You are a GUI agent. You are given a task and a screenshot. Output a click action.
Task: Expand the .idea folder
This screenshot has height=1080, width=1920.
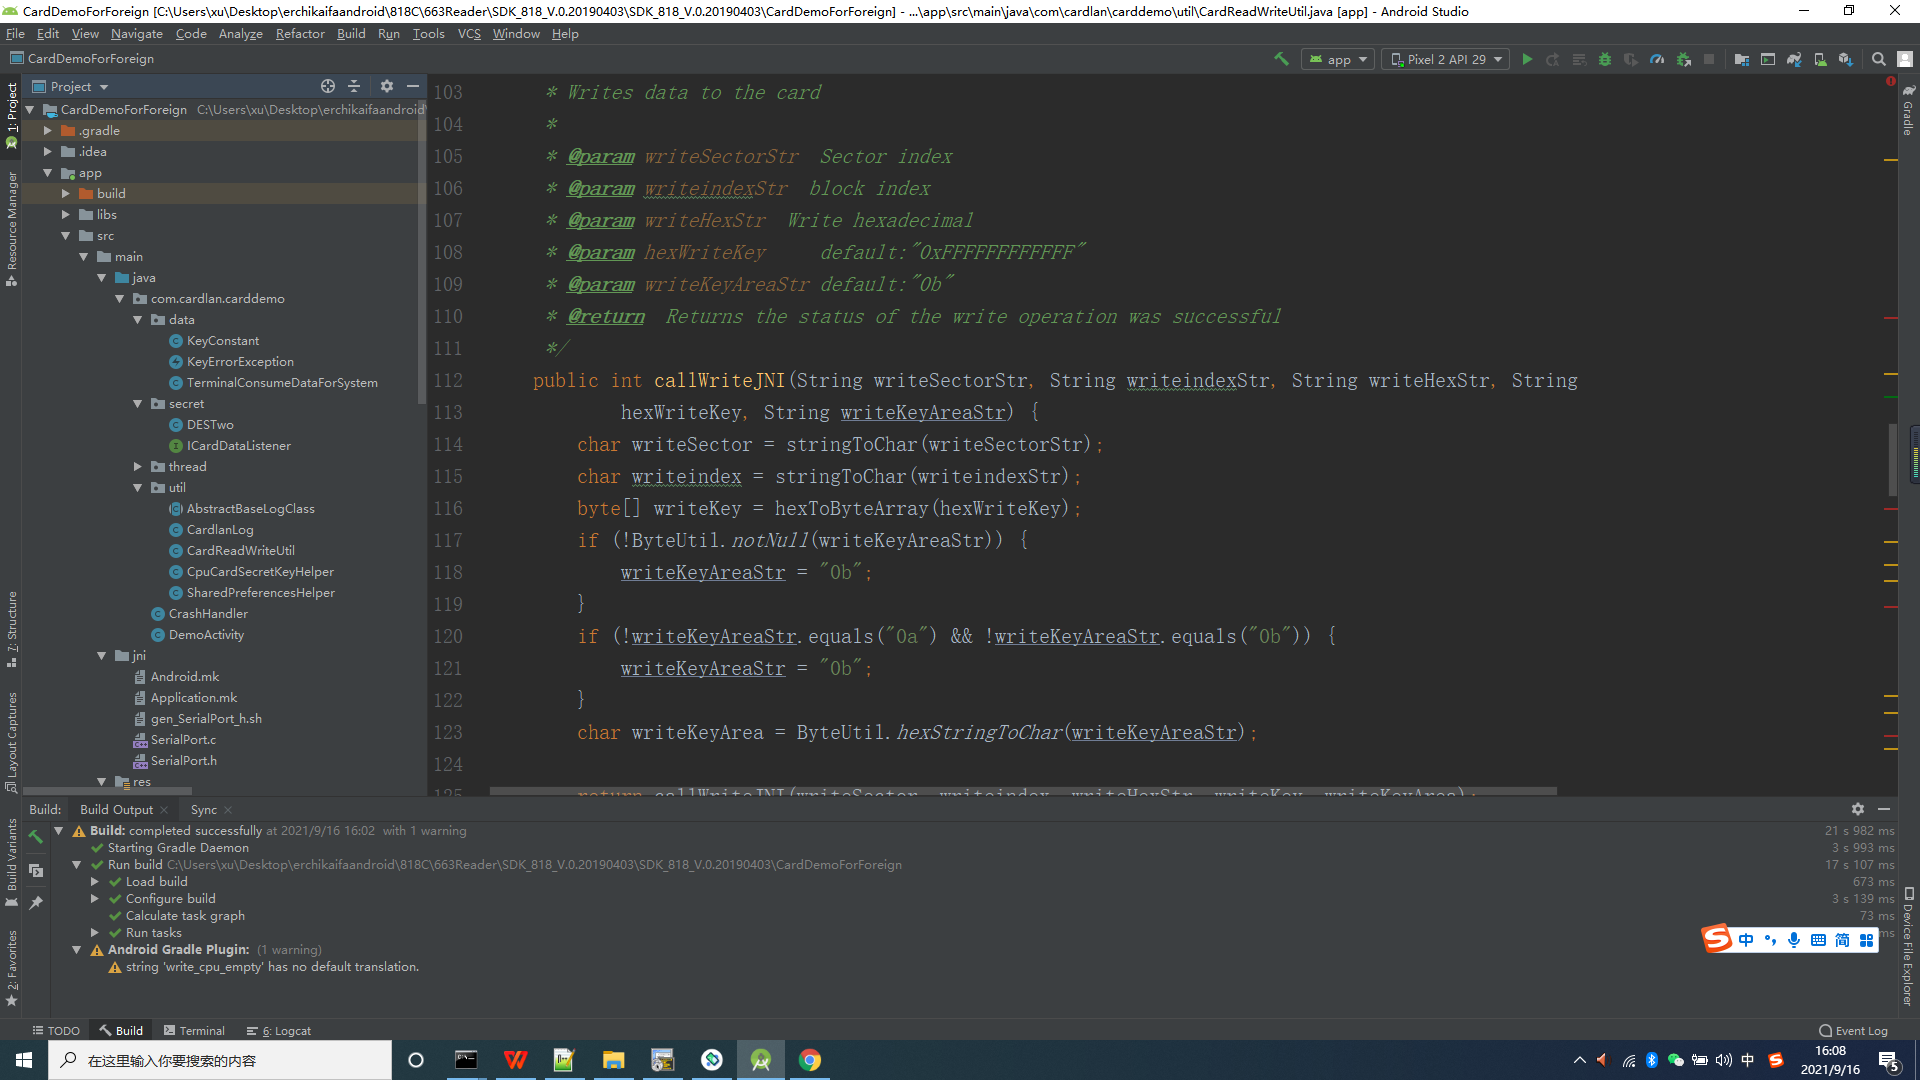click(47, 151)
